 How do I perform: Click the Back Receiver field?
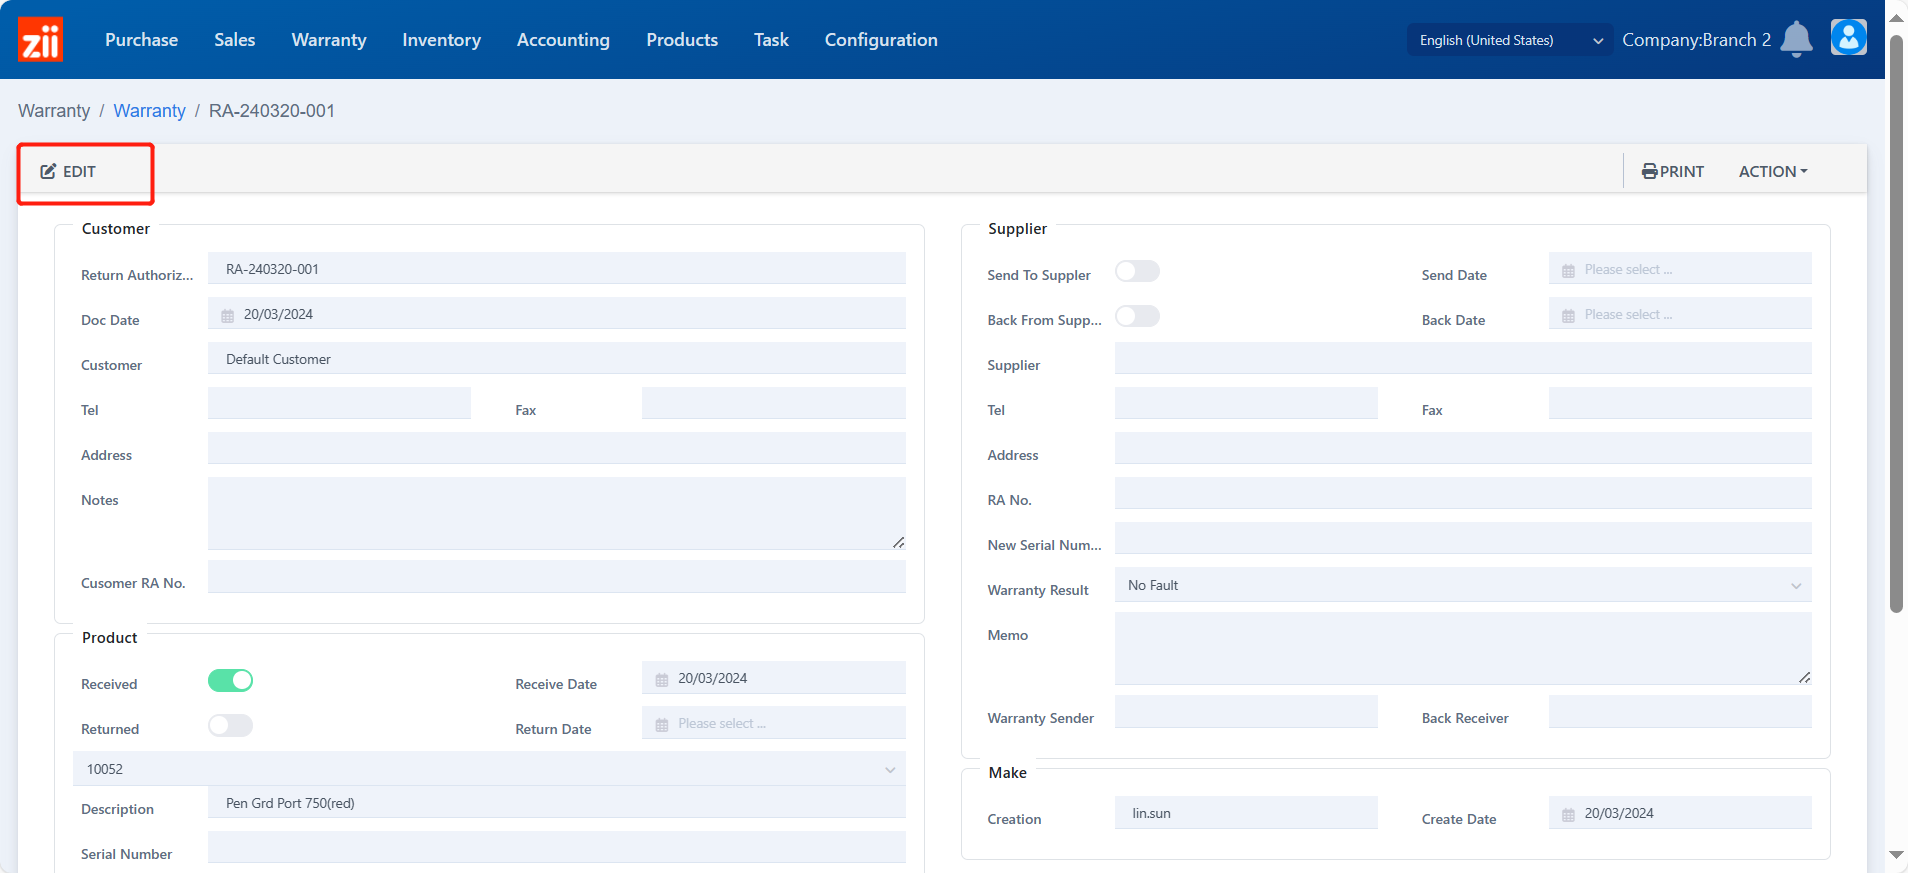(1680, 712)
